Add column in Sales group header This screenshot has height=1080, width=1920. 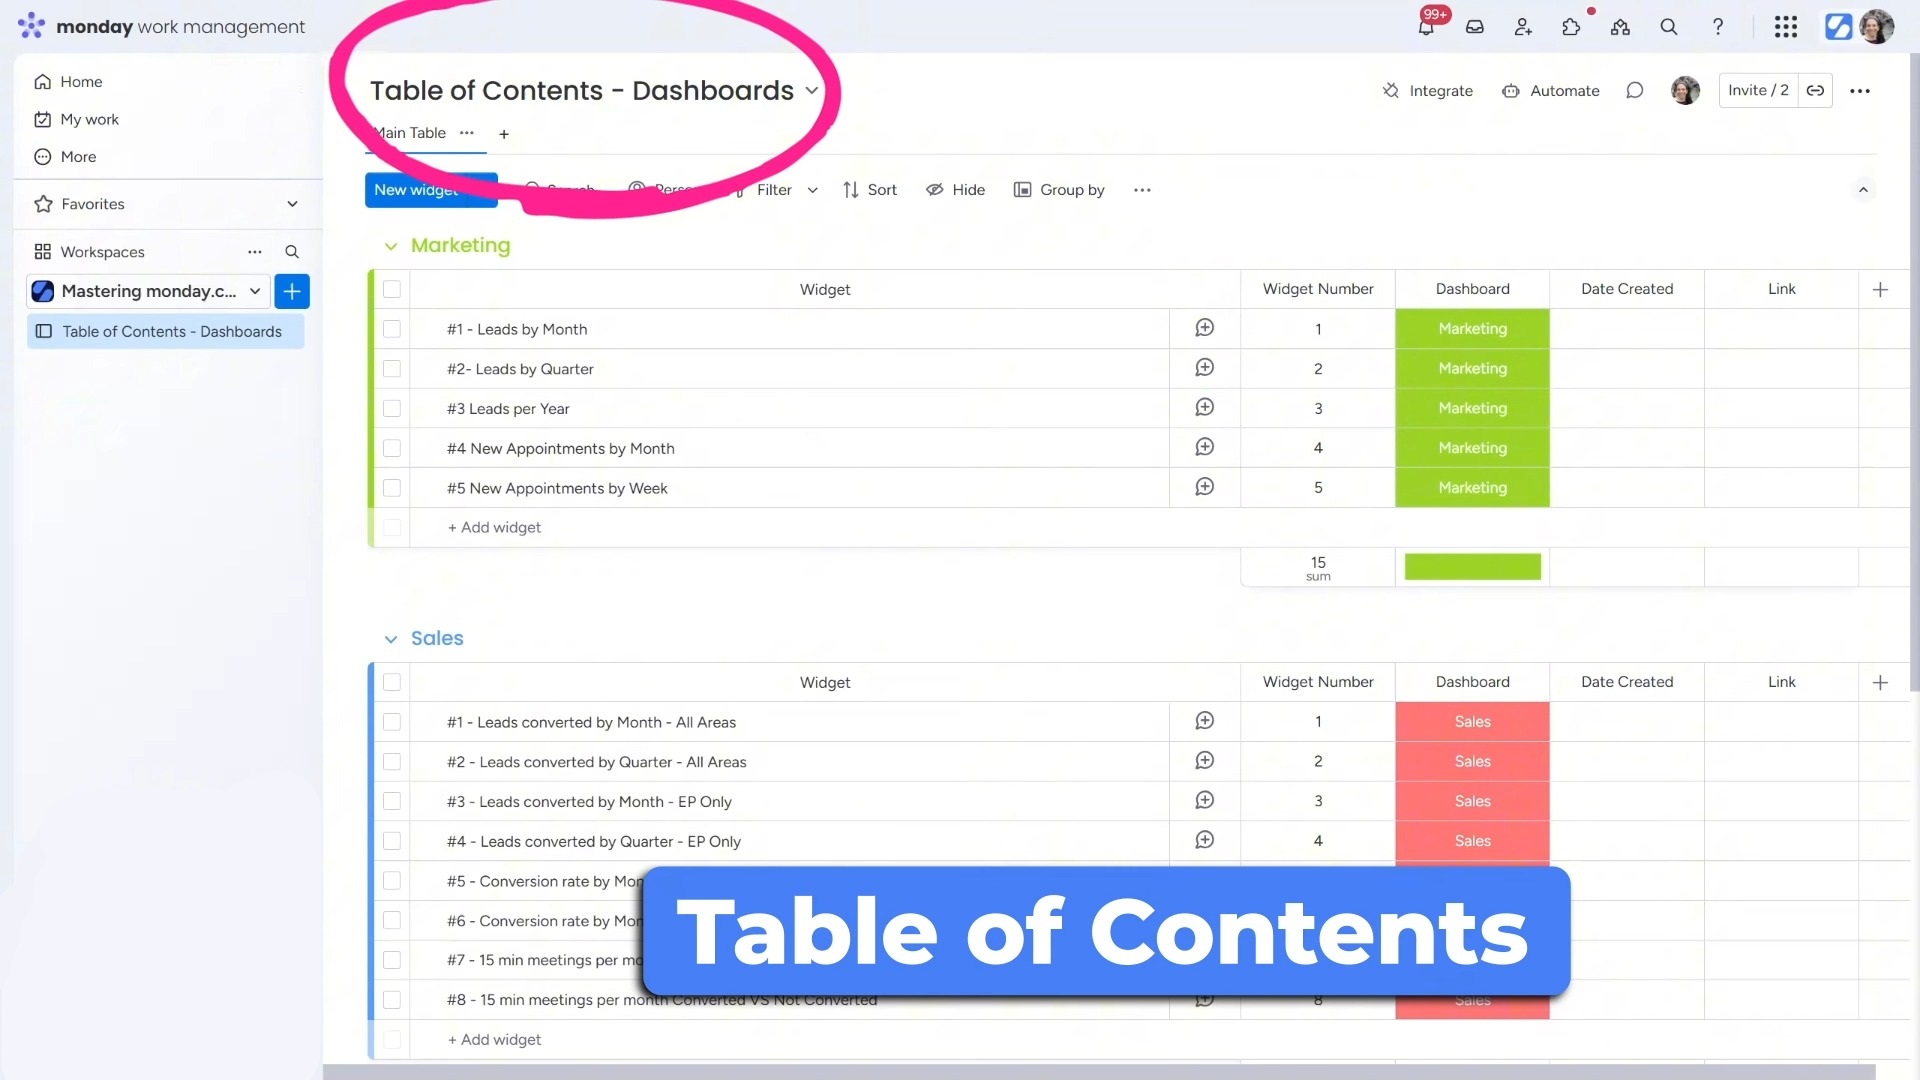(1880, 682)
